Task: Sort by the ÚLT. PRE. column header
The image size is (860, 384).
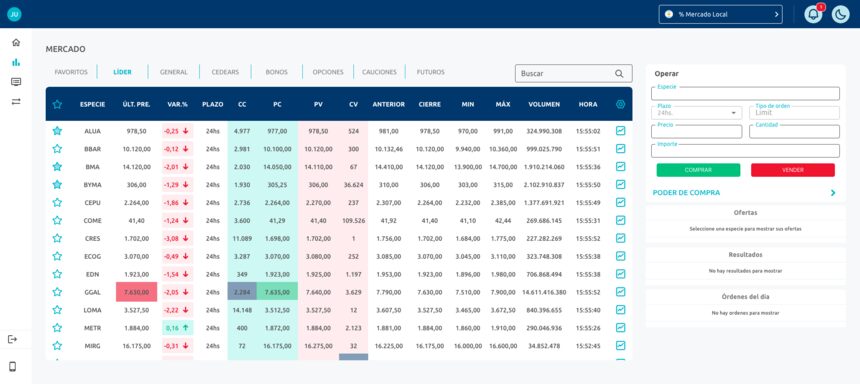Action: [x=136, y=104]
